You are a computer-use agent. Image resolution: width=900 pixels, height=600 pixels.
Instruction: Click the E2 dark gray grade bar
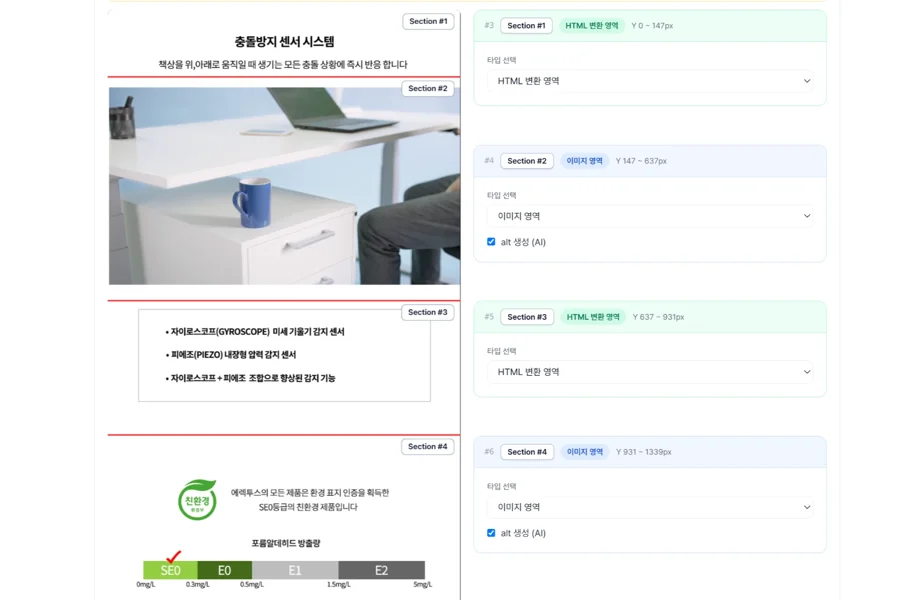381,570
